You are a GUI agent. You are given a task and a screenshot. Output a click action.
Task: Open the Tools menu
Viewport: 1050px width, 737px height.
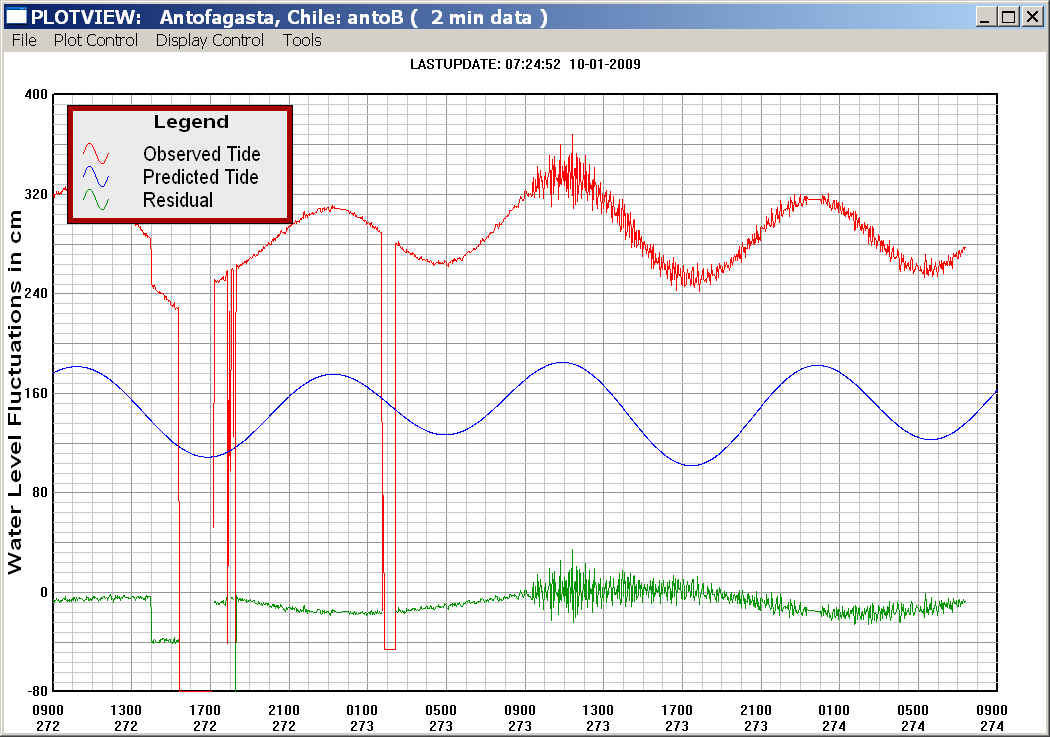[302, 40]
